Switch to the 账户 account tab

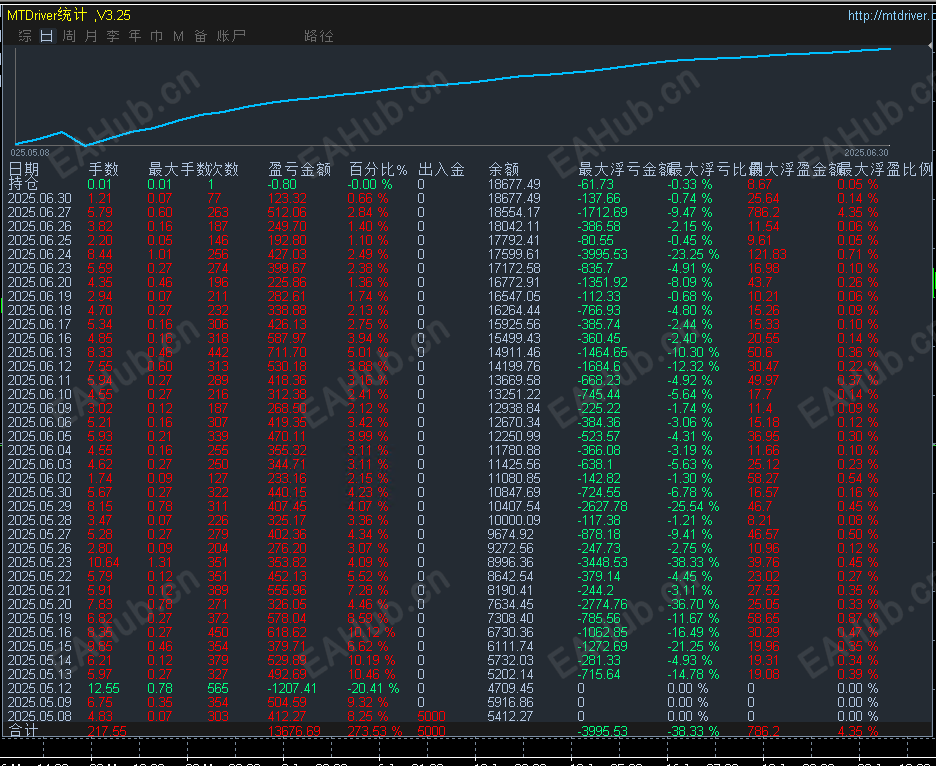(x=231, y=36)
